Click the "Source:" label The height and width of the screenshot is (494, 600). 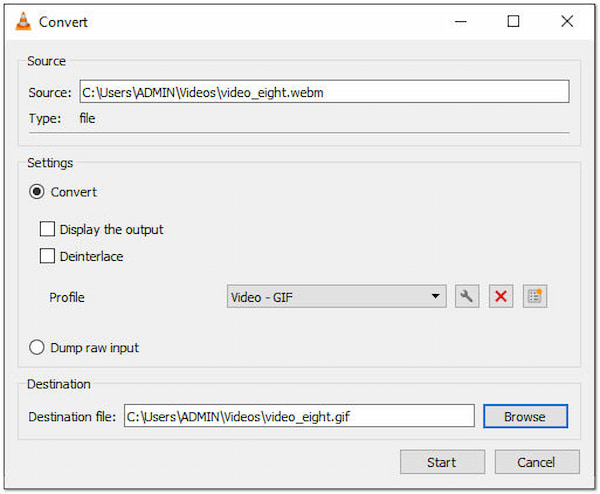pyautogui.click(x=50, y=93)
